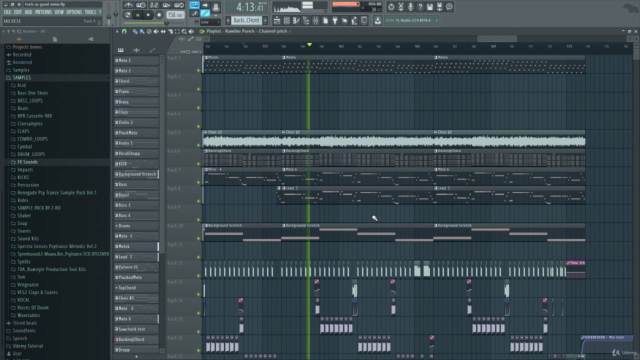Click the Play button in transport
640x360 pixels.
pyautogui.click(x=138, y=15)
